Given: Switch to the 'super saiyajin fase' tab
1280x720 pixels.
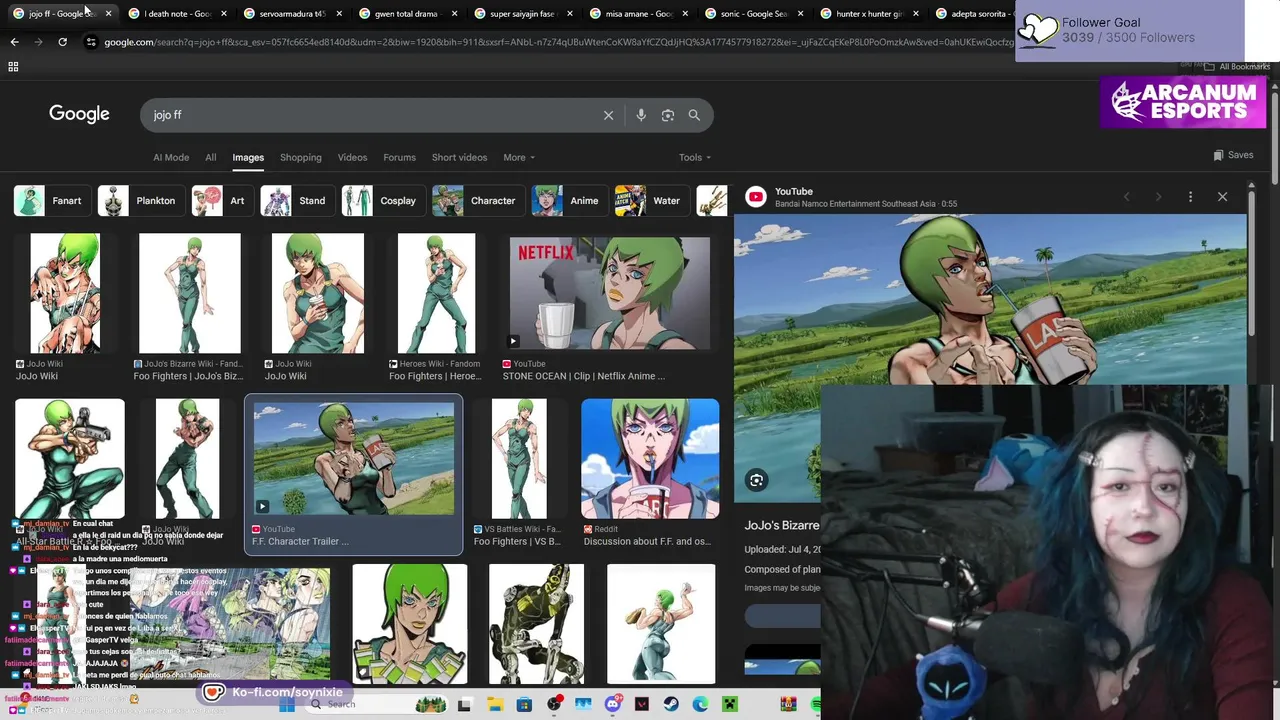Looking at the screenshot, I should tap(521, 14).
